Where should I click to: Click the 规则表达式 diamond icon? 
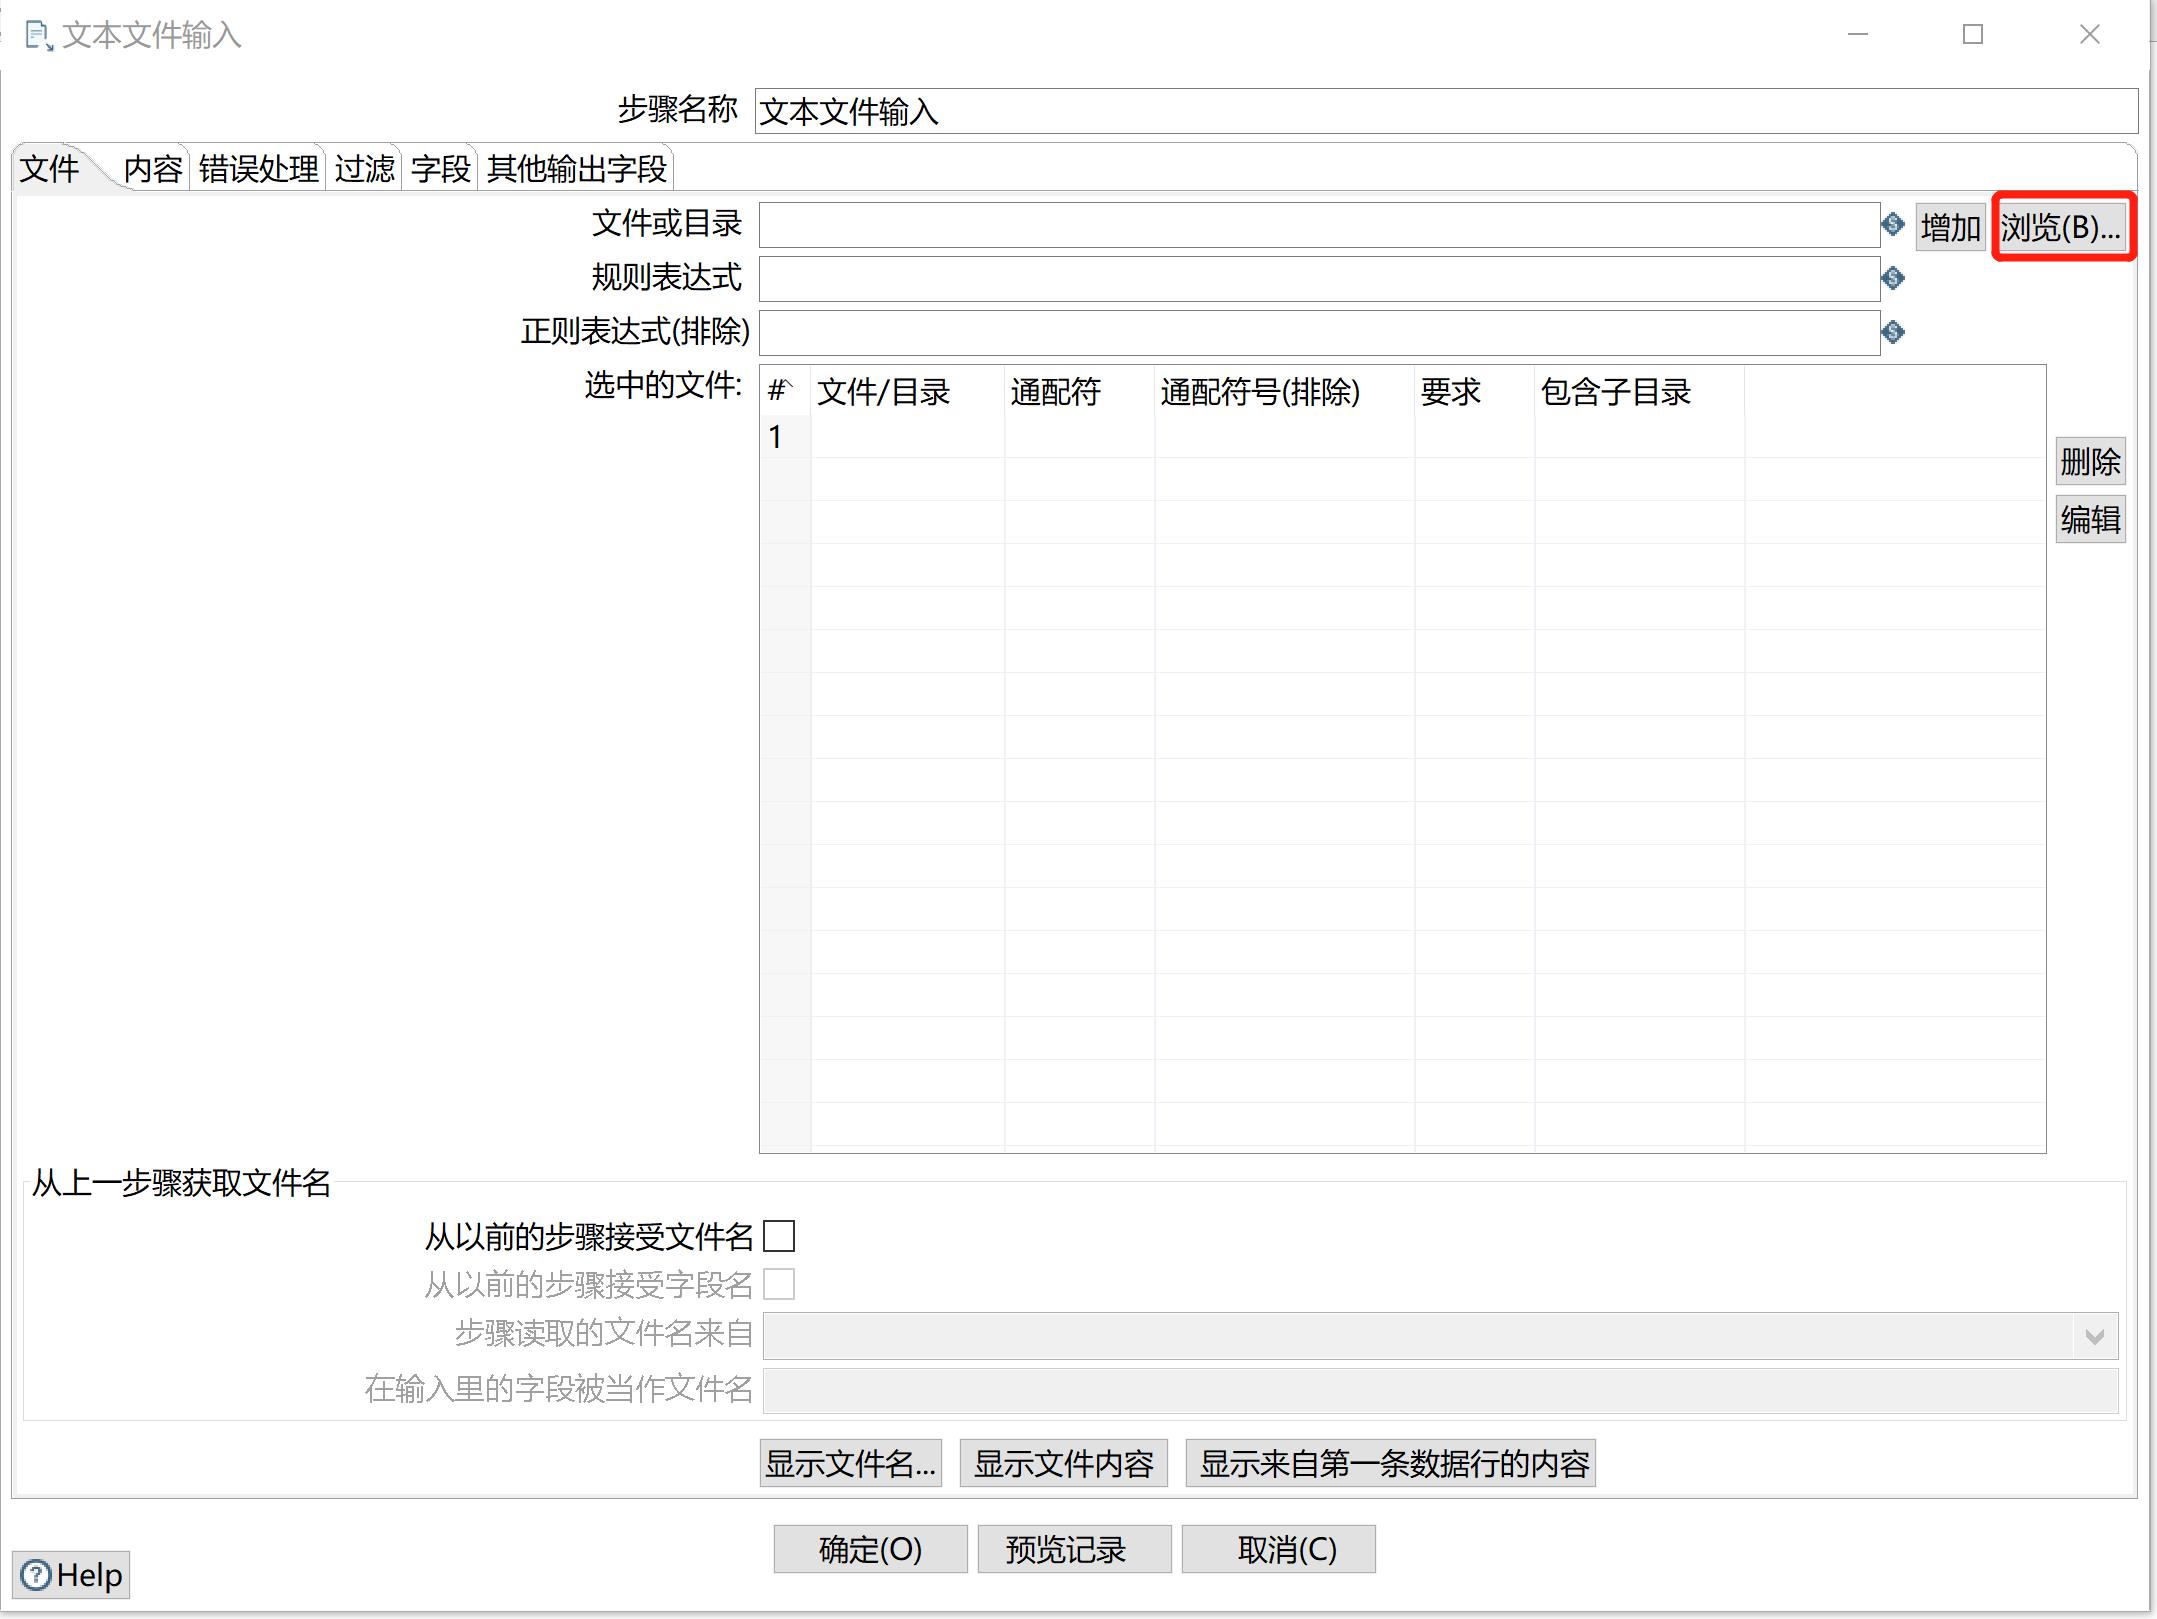1890,277
